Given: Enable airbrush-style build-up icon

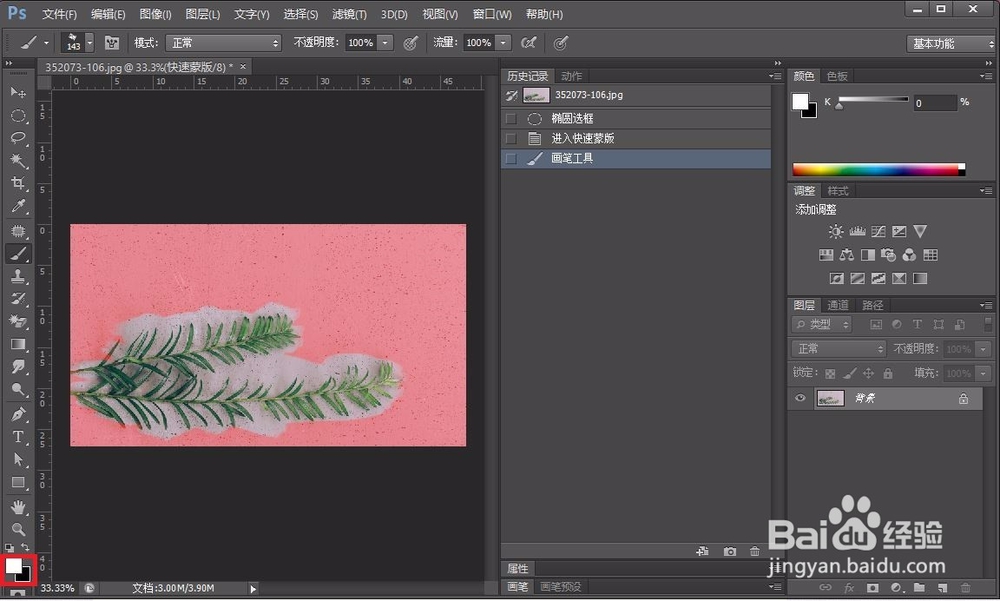Looking at the screenshot, I should 528,43.
